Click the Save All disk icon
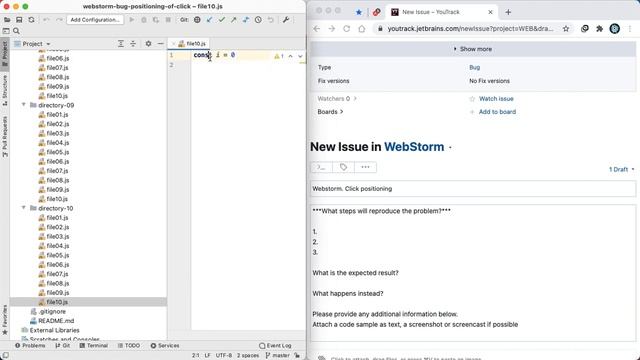The height and width of the screenshot is (360, 640). (x=19, y=20)
